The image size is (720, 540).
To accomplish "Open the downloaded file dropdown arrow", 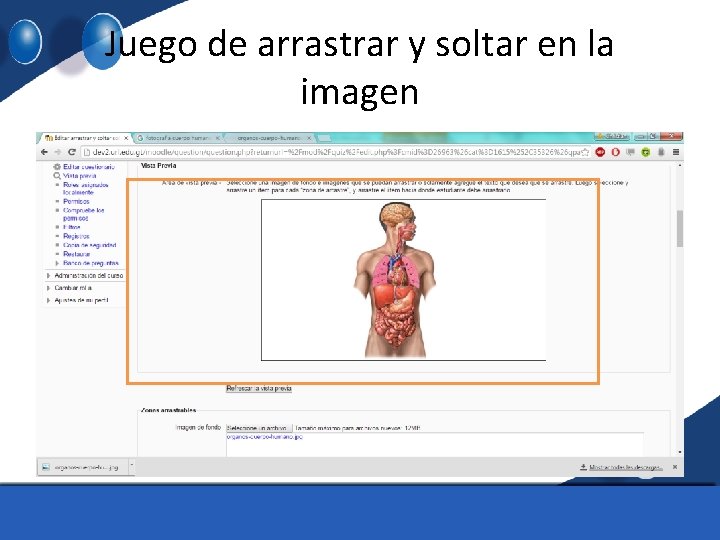I will [x=131, y=465].
